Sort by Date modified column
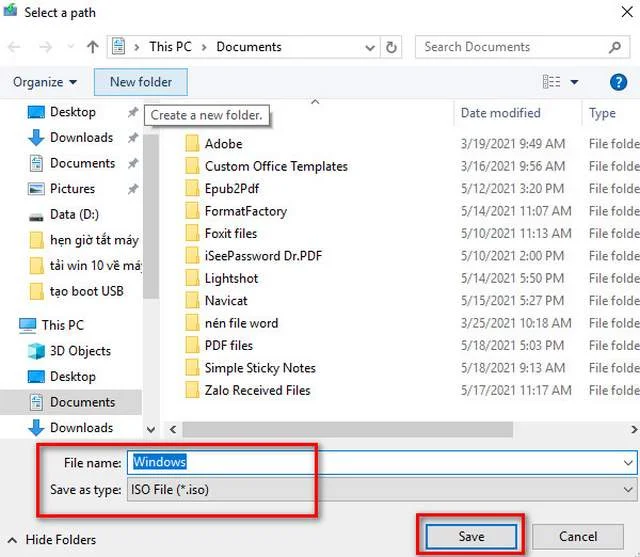640x557 pixels. (500, 113)
